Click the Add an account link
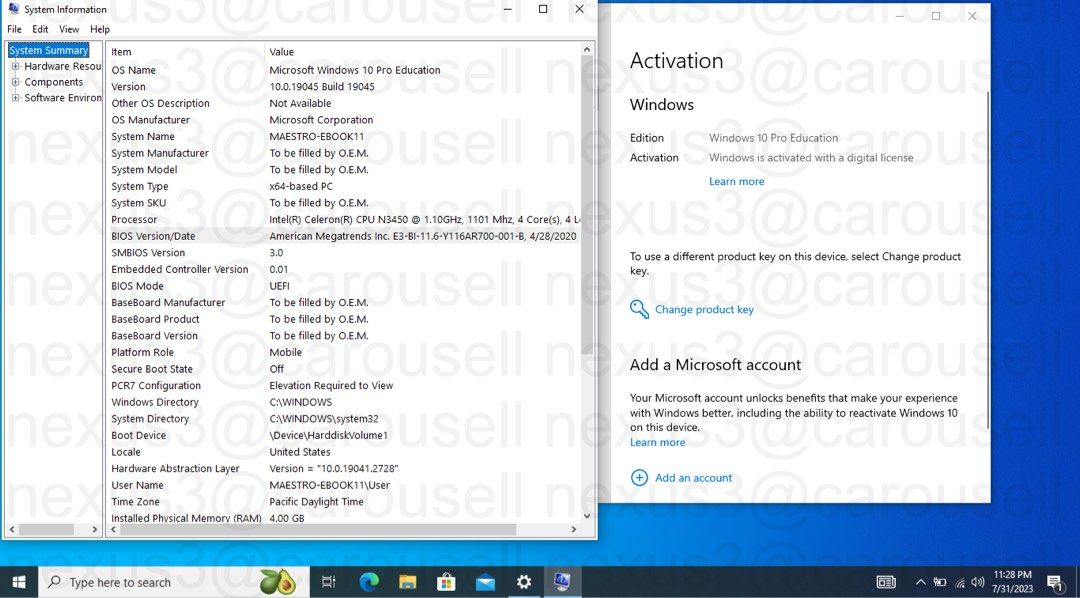This screenshot has height=598, width=1080. coord(693,478)
